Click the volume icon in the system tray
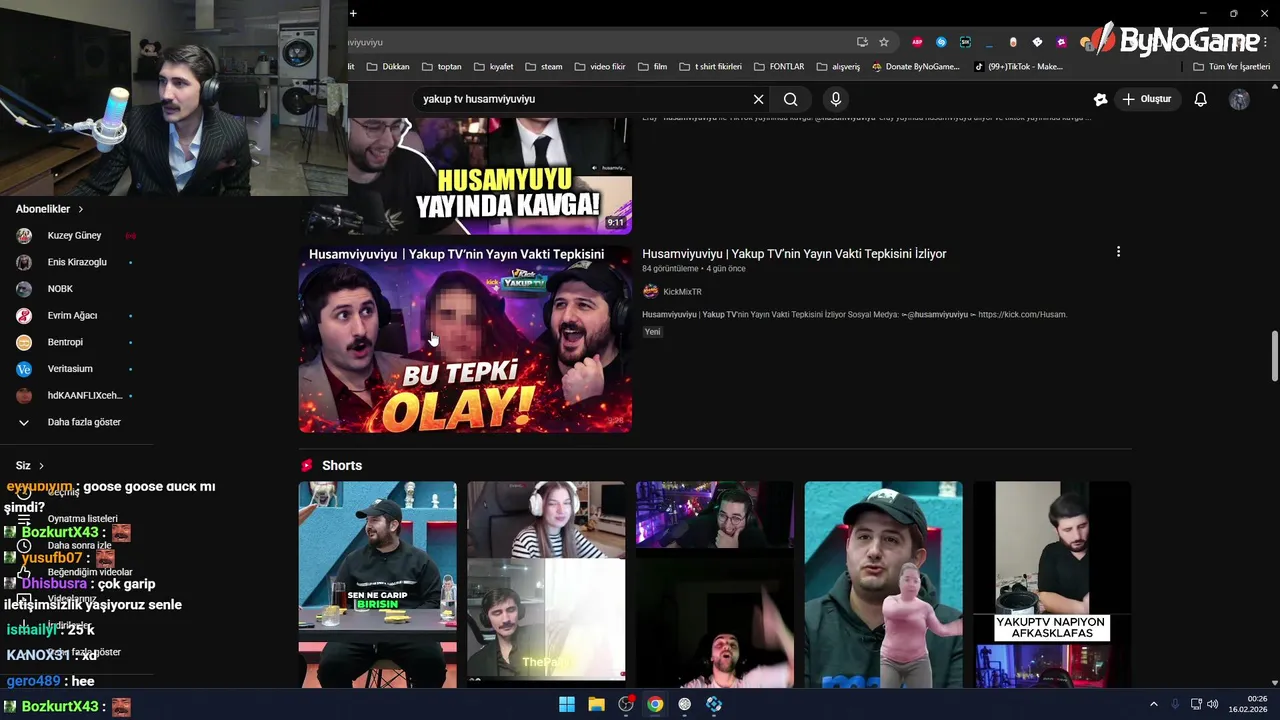Viewport: 1280px width, 720px height. pos(1213,704)
